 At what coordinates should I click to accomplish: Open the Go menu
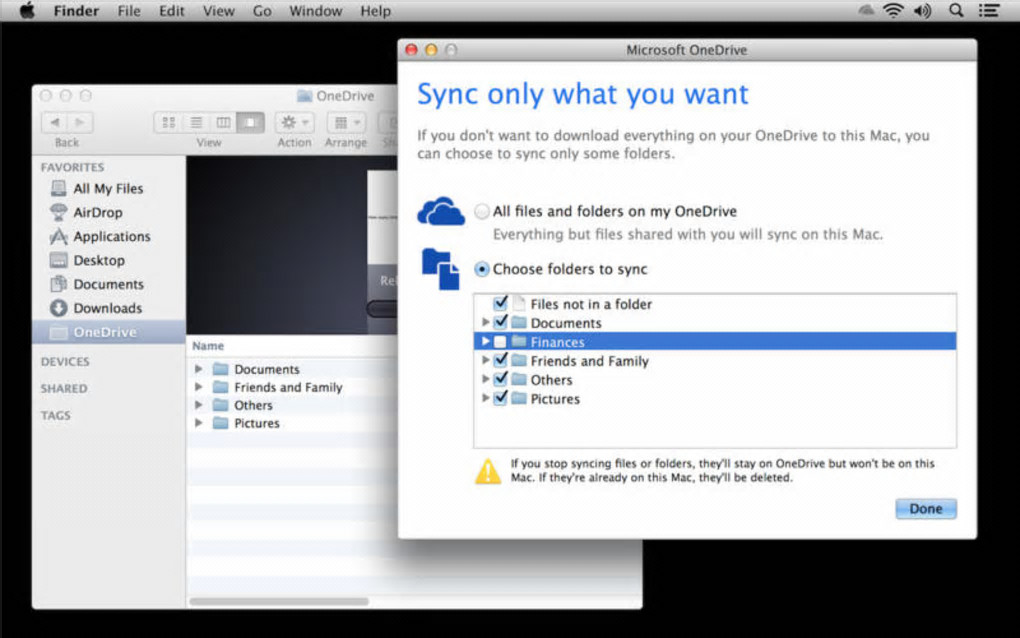[262, 11]
